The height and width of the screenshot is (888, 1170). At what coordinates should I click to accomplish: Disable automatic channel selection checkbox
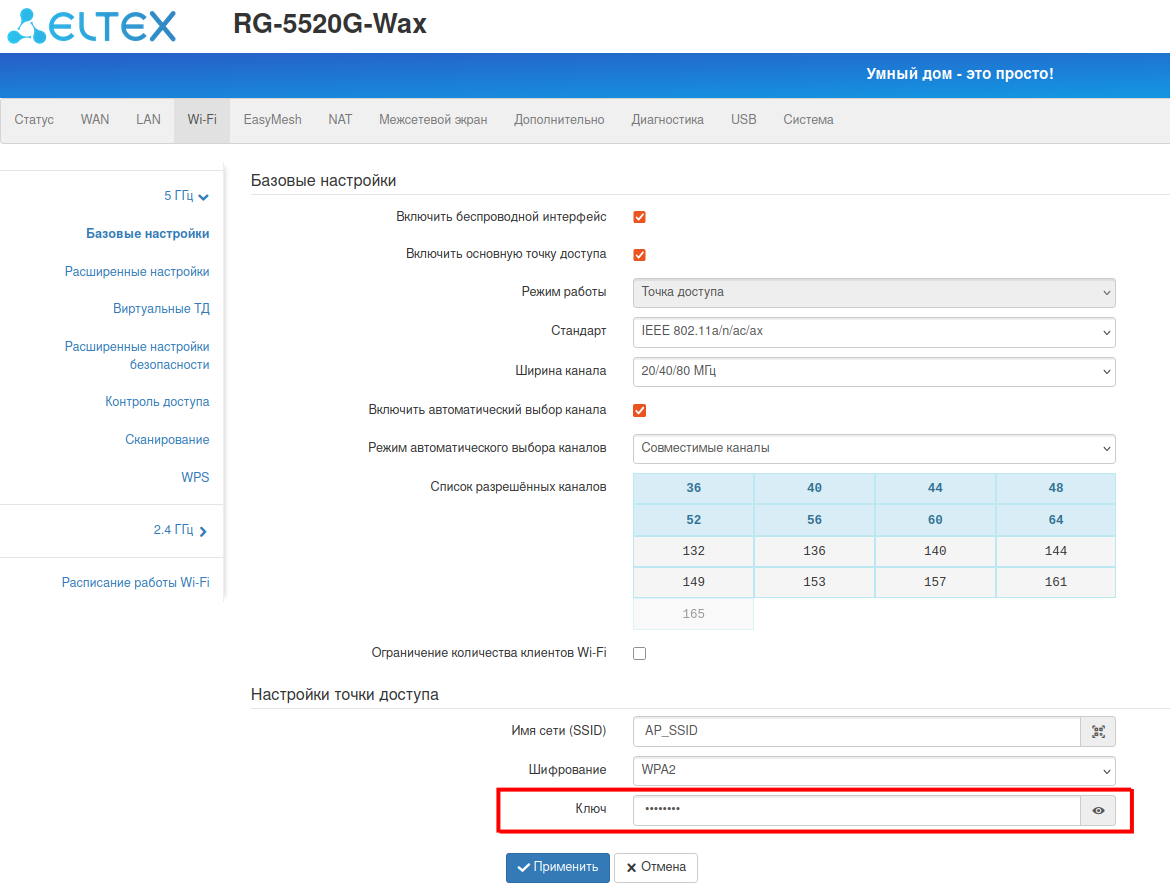tap(639, 410)
